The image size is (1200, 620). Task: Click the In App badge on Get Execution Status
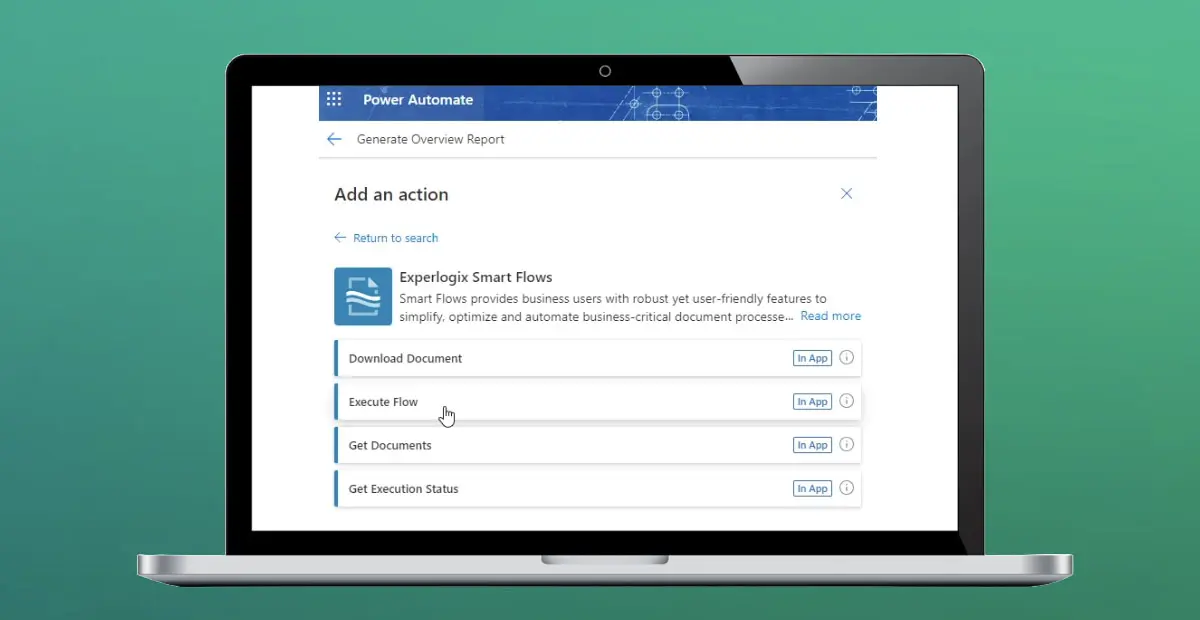(x=811, y=488)
